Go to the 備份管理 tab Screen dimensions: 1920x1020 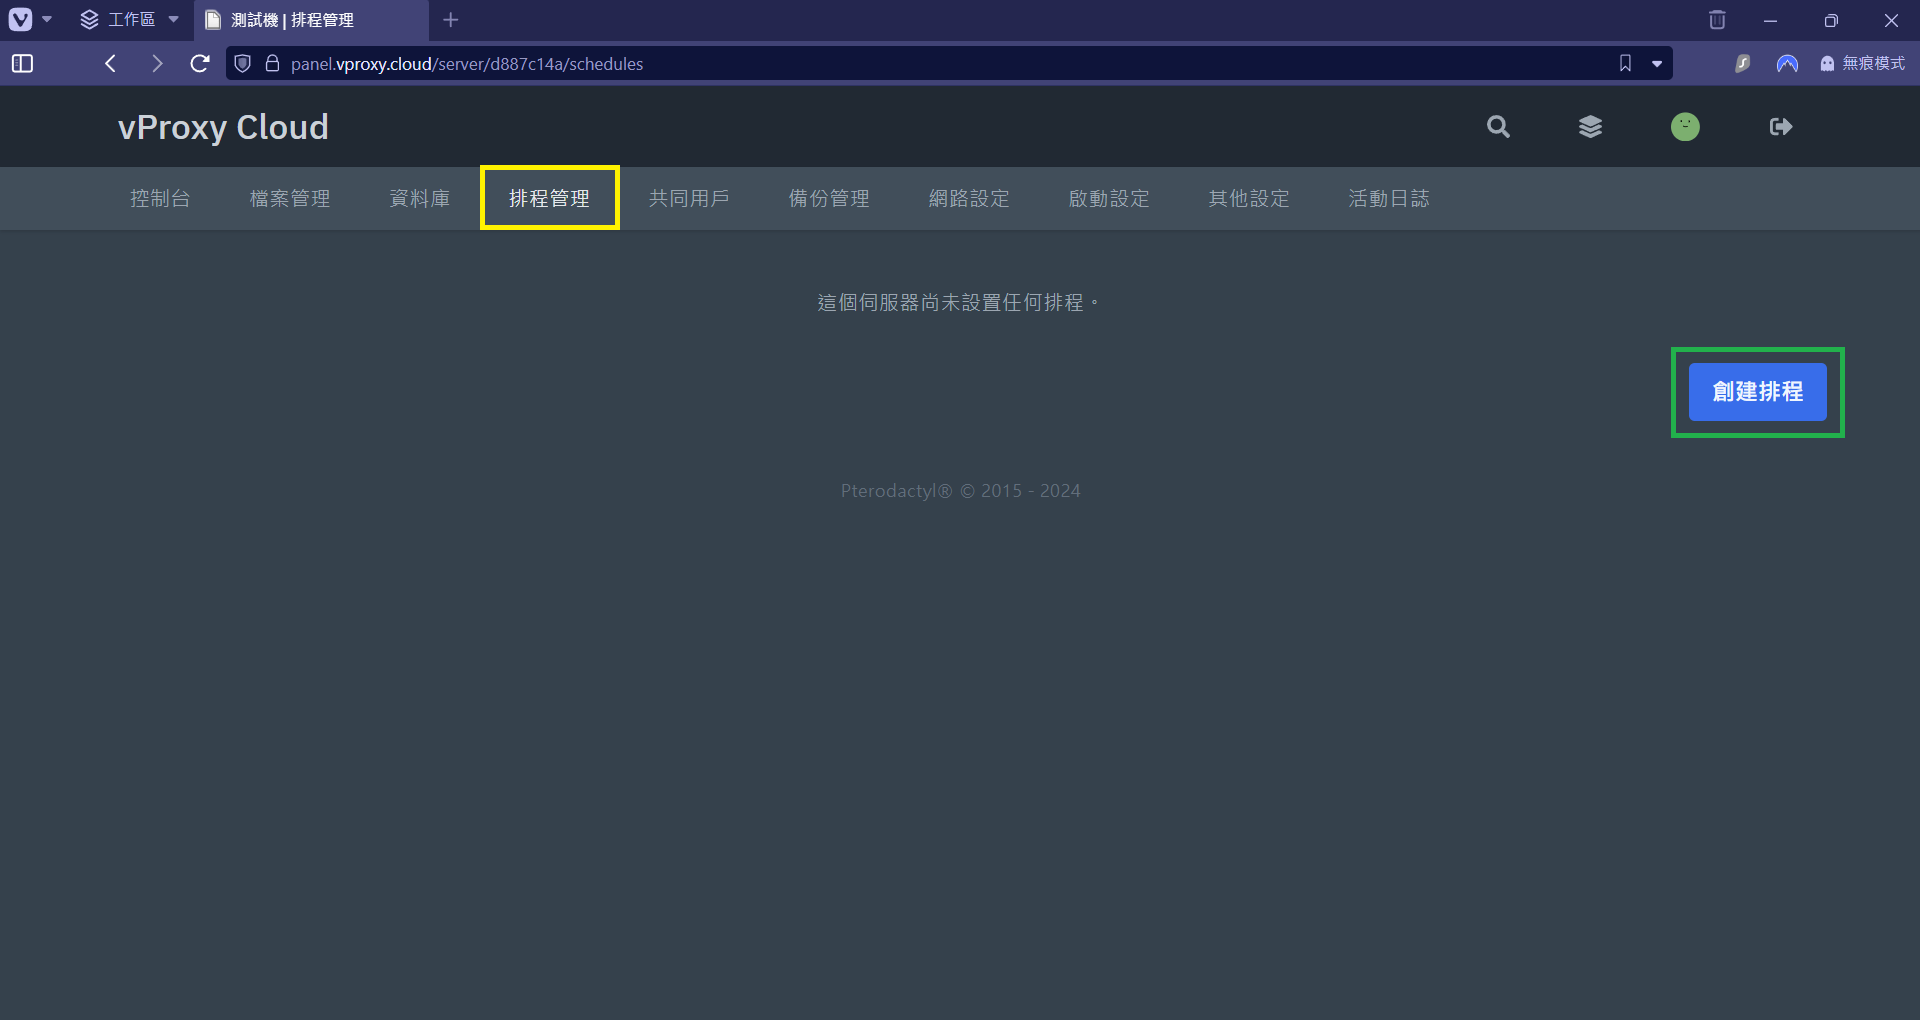(829, 199)
